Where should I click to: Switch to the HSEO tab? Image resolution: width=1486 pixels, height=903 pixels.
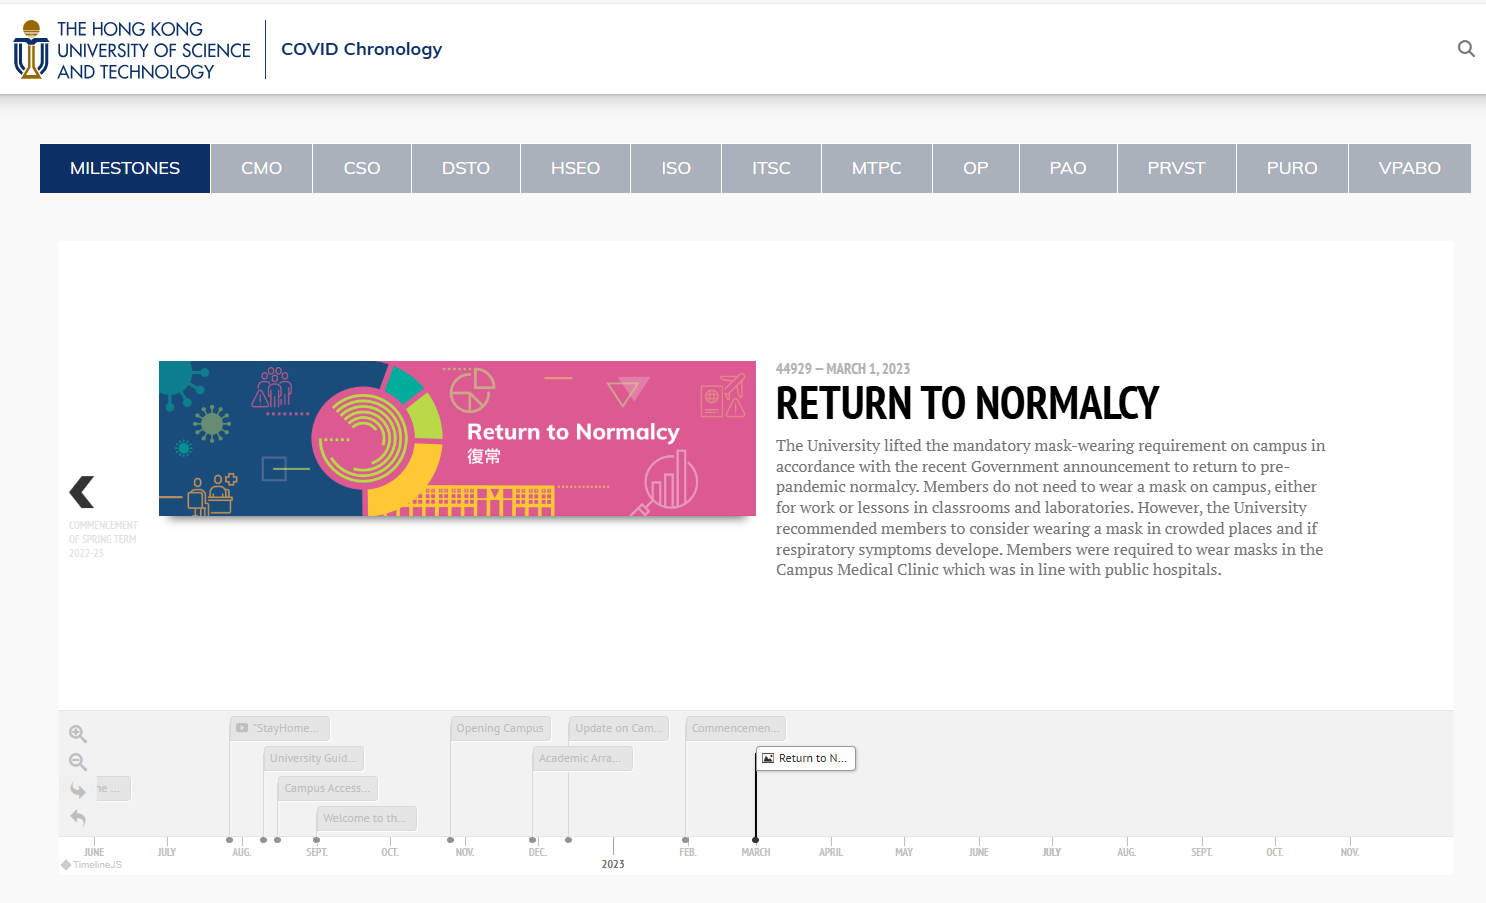[575, 168]
